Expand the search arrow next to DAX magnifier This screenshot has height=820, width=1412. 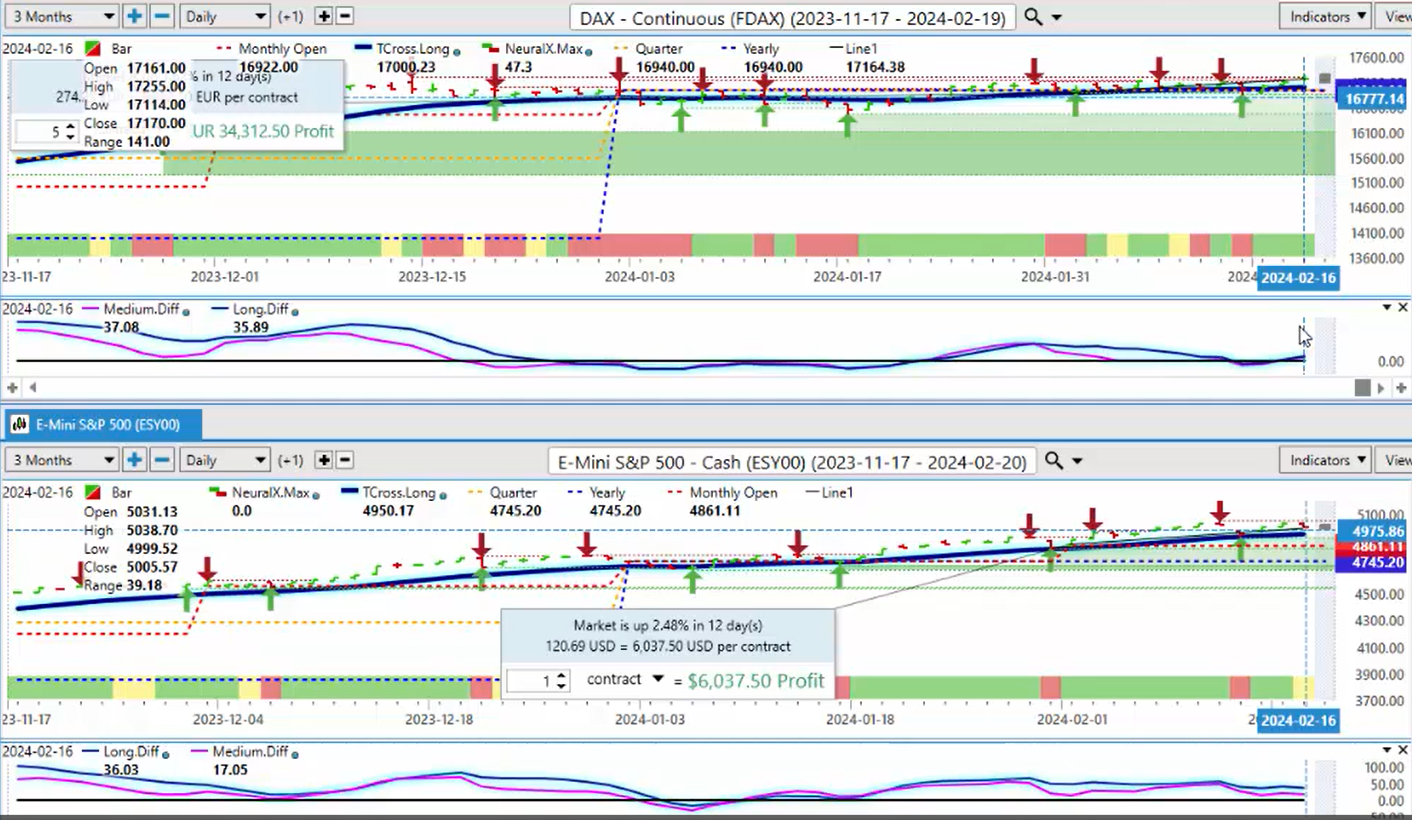[1057, 18]
